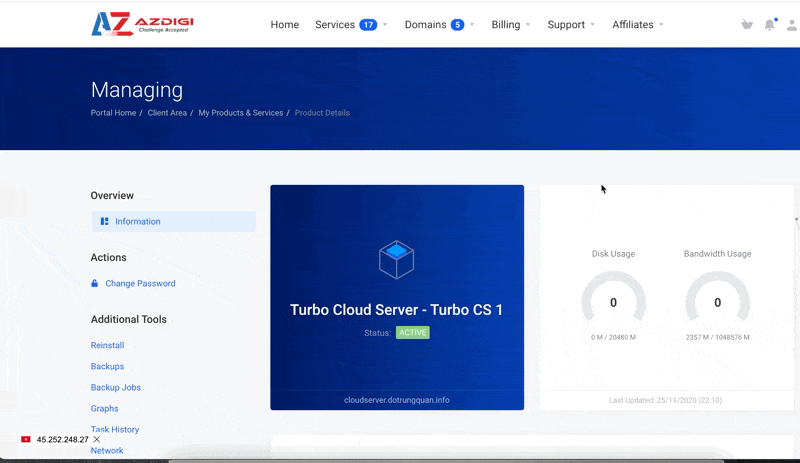Click the cloud server cube icon
The image size is (800, 463).
(397, 260)
